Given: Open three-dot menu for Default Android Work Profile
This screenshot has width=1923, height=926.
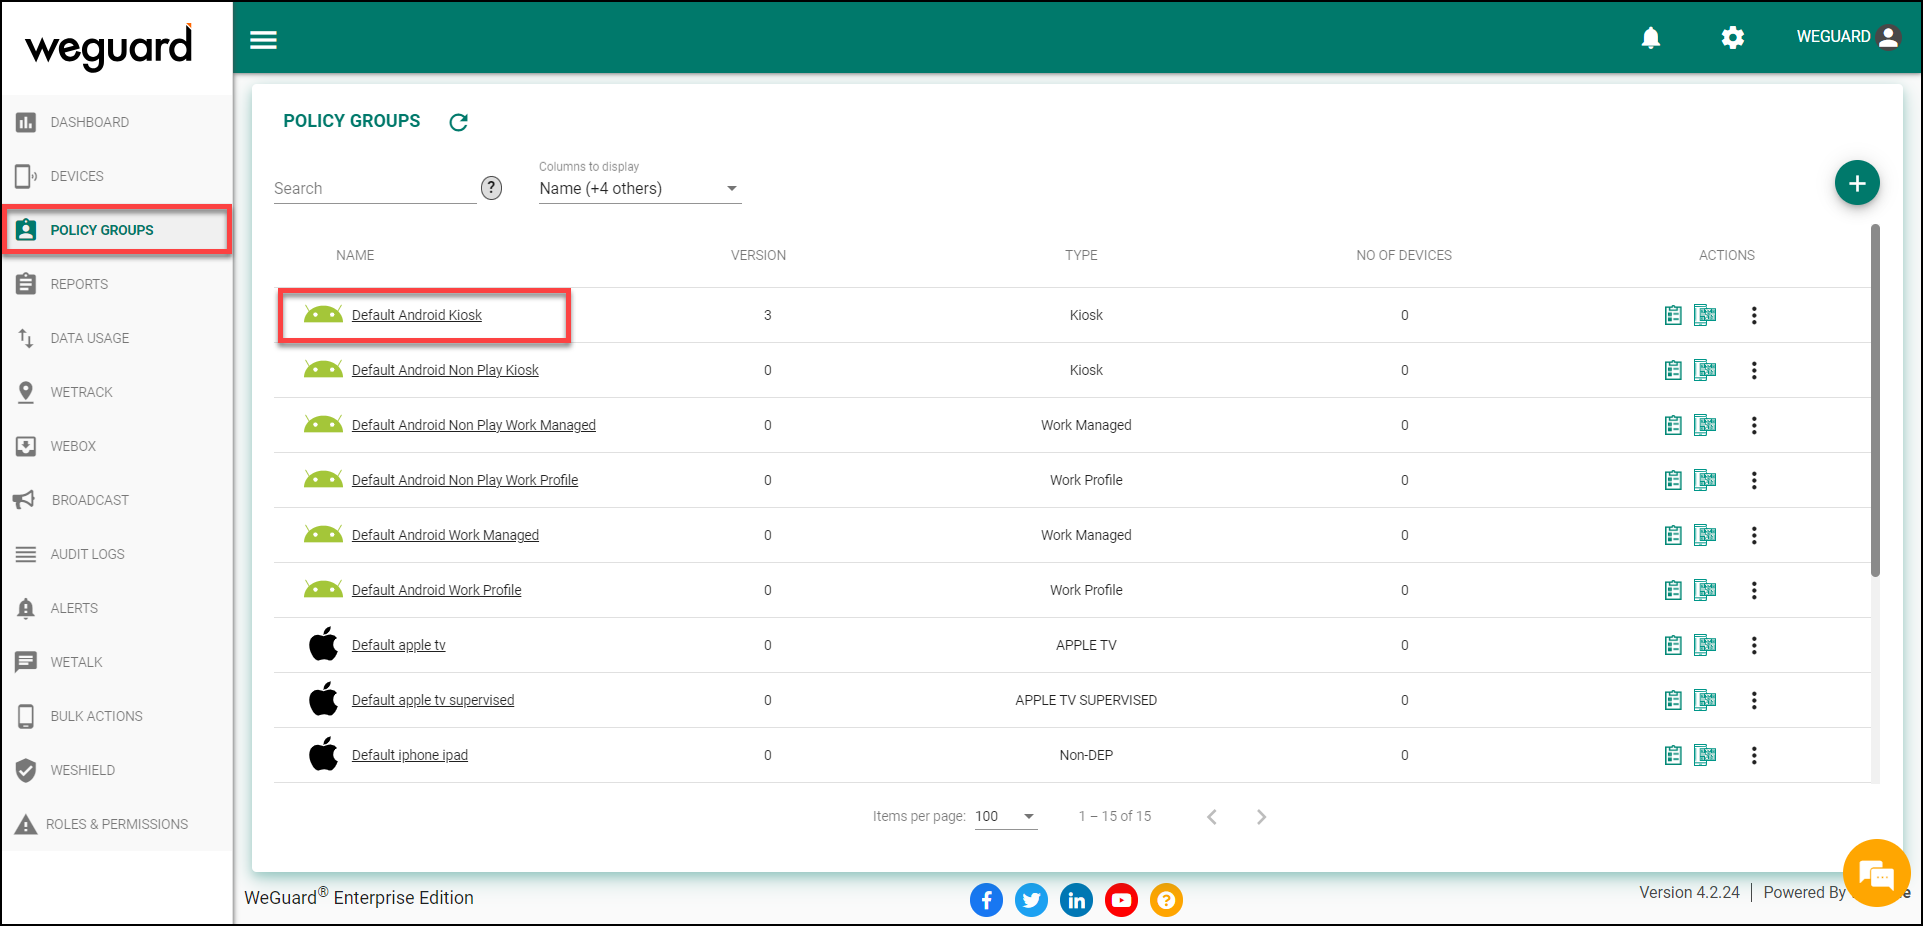Looking at the screenshot, I should tap(1754, 590).
